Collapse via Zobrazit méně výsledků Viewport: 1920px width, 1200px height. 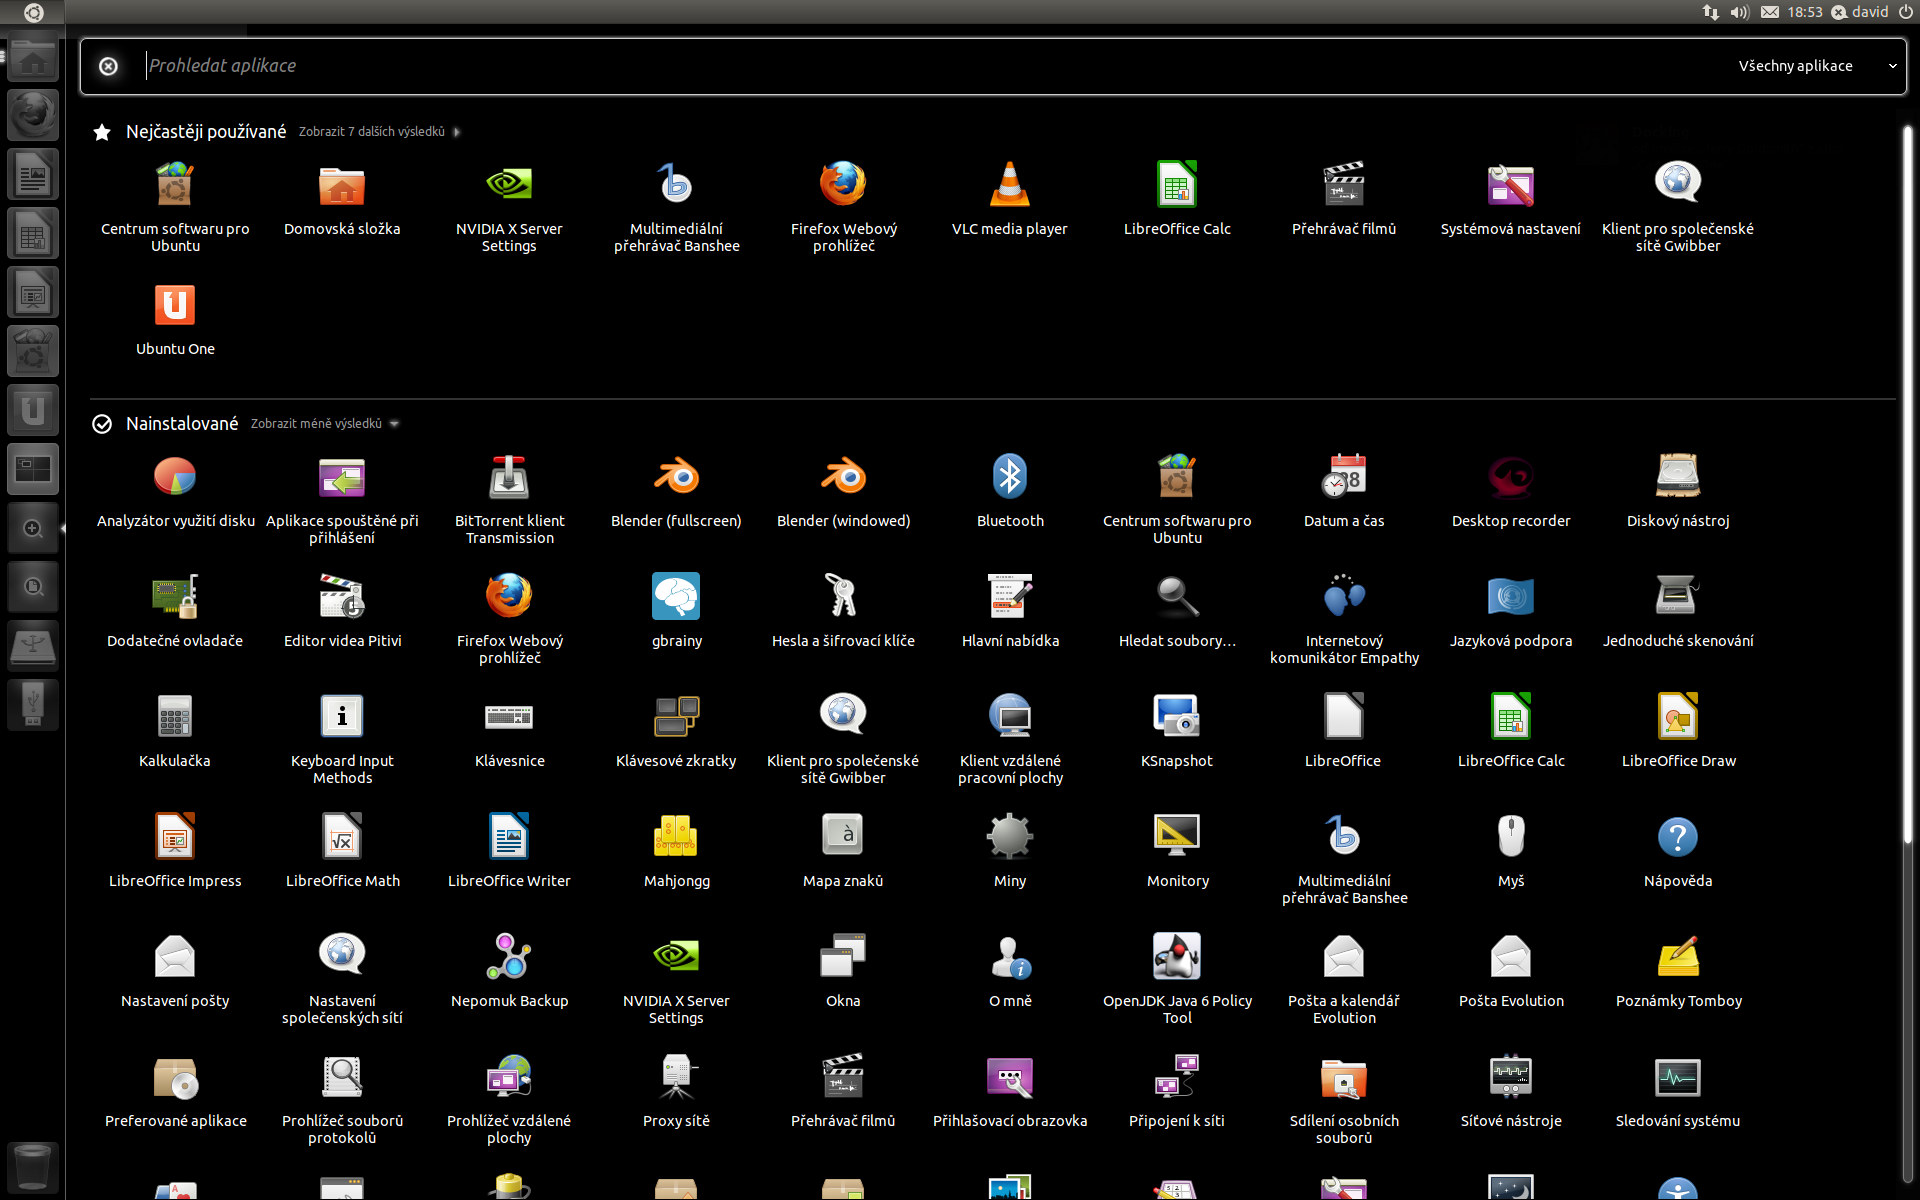coord(324,424)
